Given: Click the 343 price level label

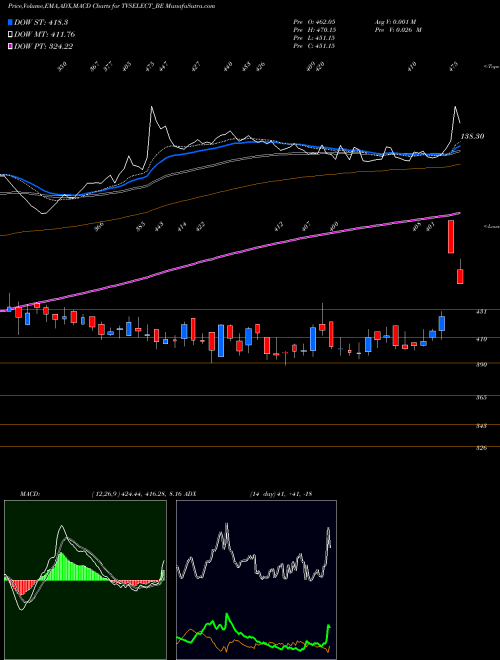Looking at the screenshot, I should tap(482, 426).
